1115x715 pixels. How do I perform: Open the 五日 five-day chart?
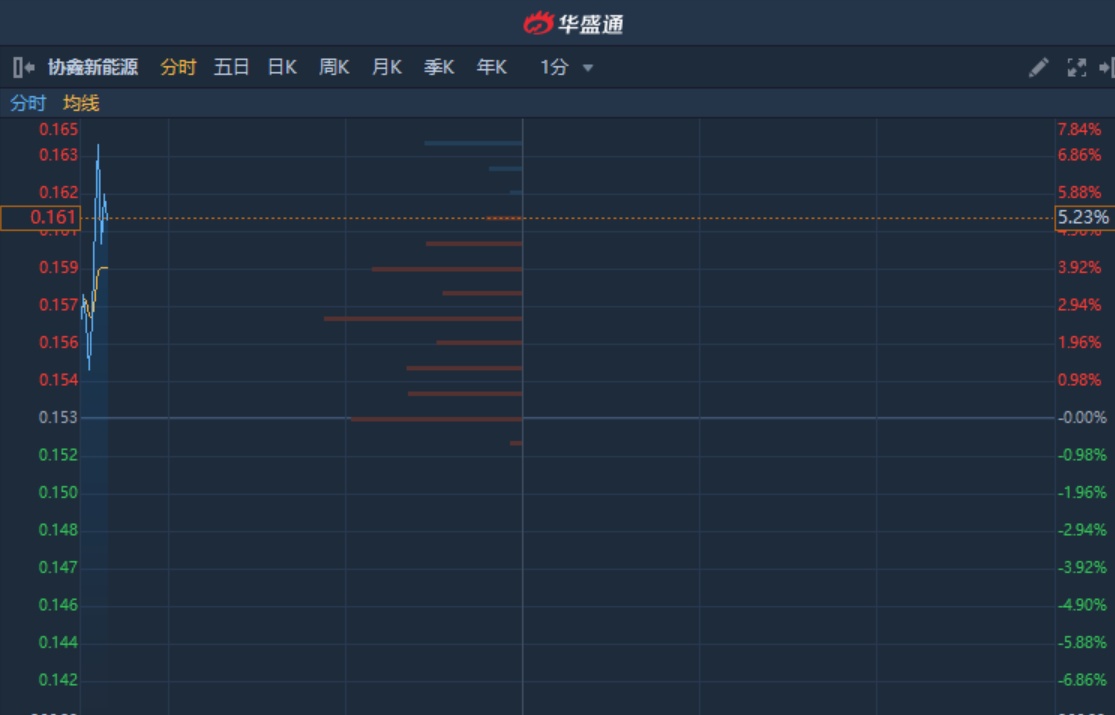[231, 67]
